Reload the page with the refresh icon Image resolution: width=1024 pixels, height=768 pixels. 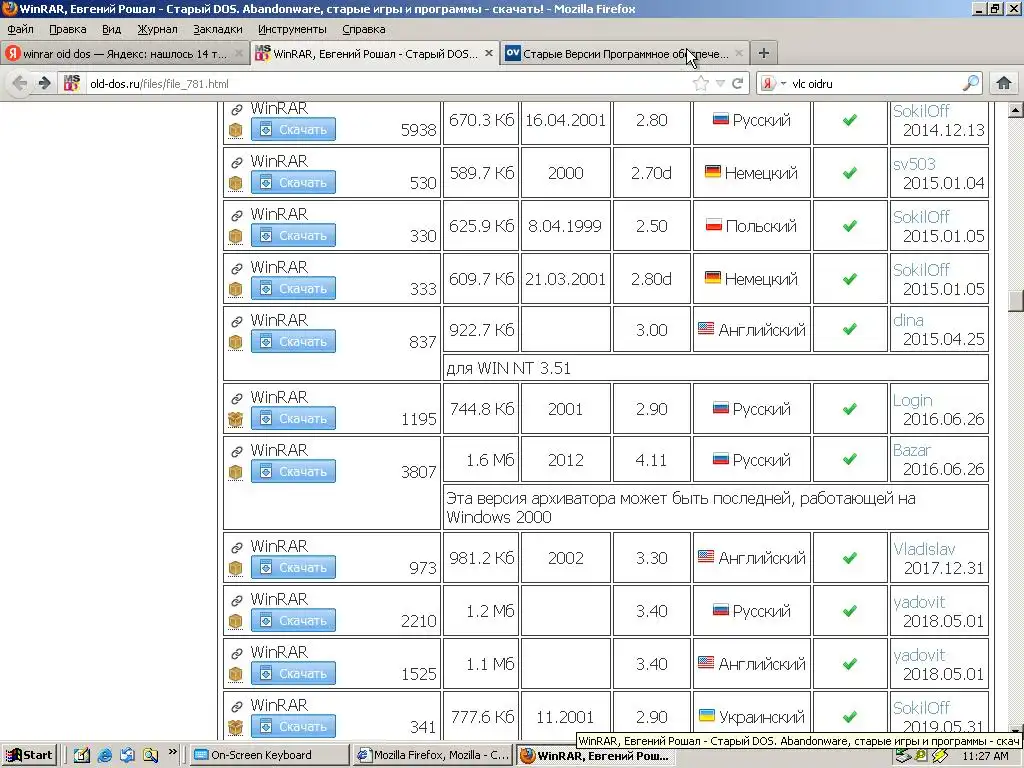[x=738, y=84]
